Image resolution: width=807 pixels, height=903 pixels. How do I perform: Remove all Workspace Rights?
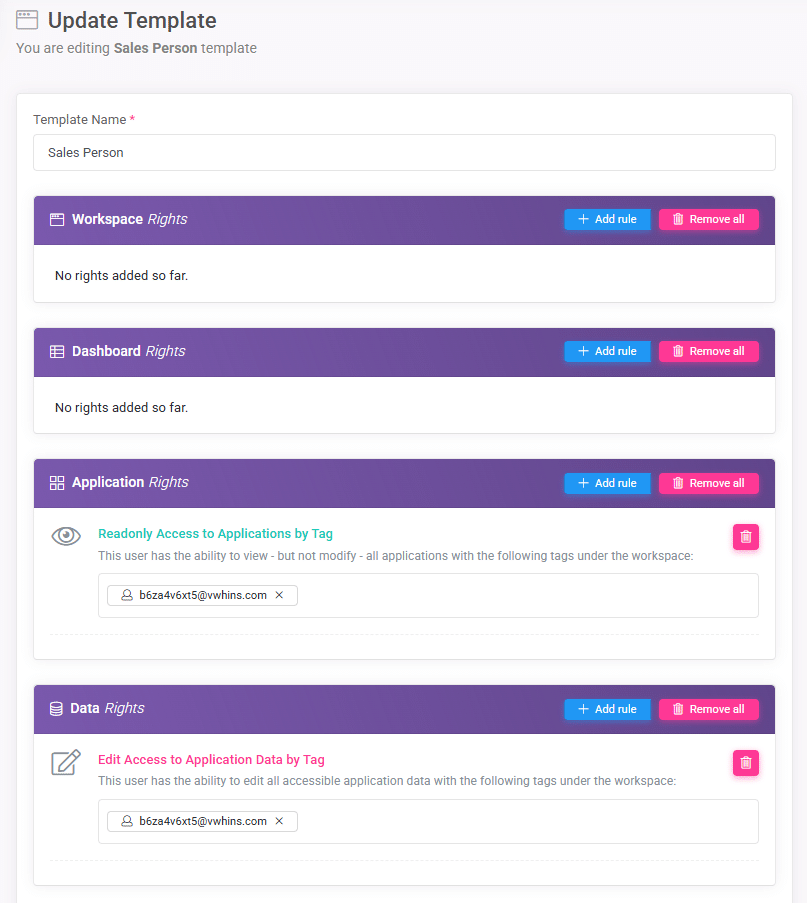tap(708, 219)
